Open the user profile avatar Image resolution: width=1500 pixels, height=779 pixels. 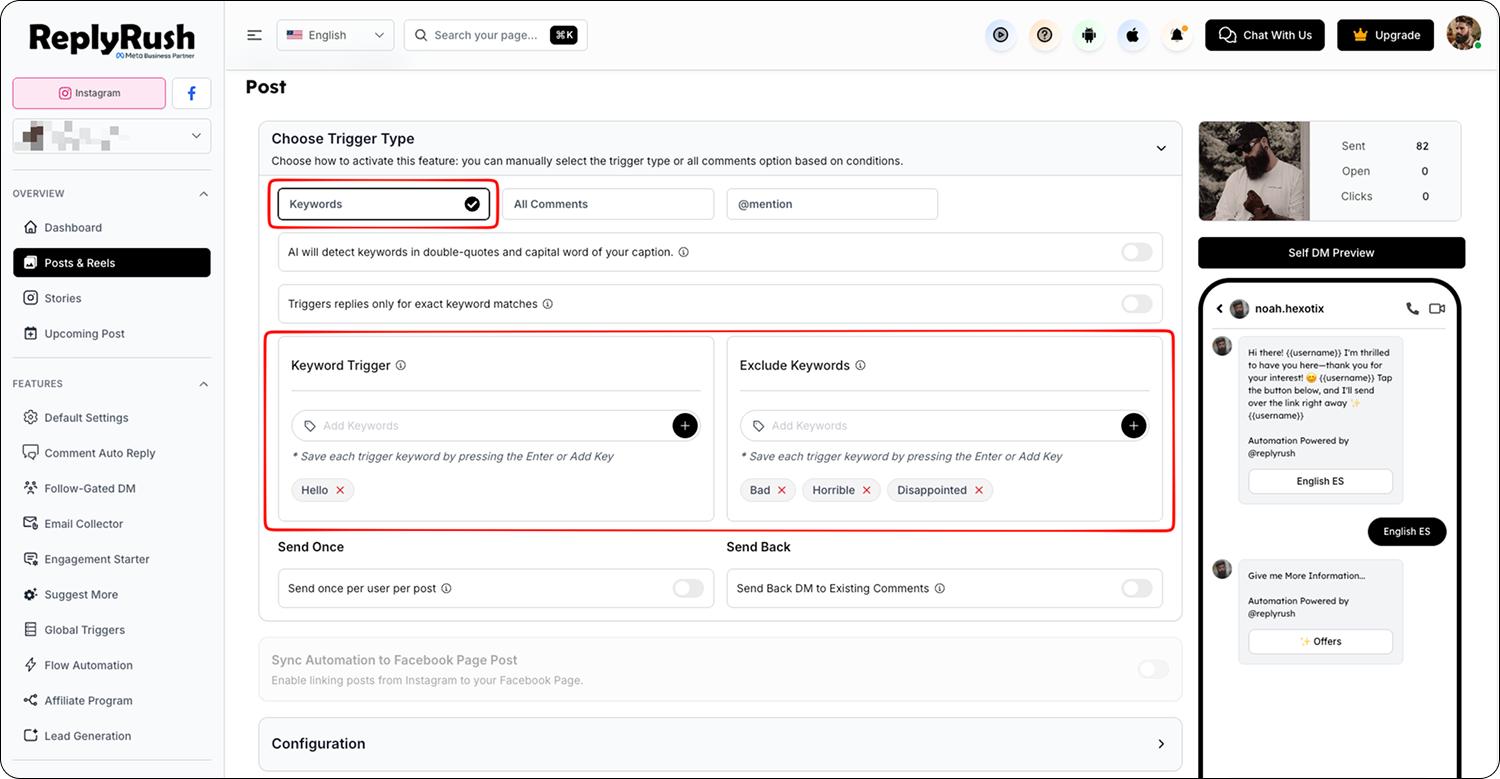point(1464,35)
